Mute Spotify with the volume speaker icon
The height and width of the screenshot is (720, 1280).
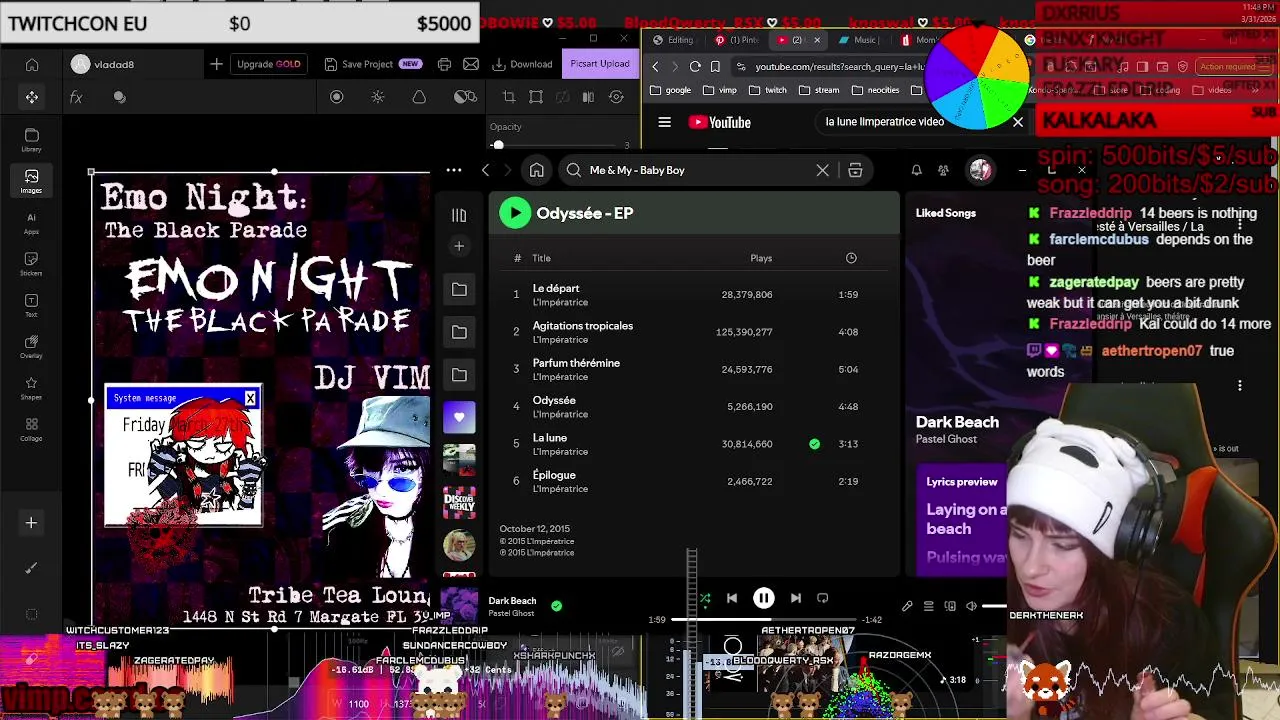971,606
